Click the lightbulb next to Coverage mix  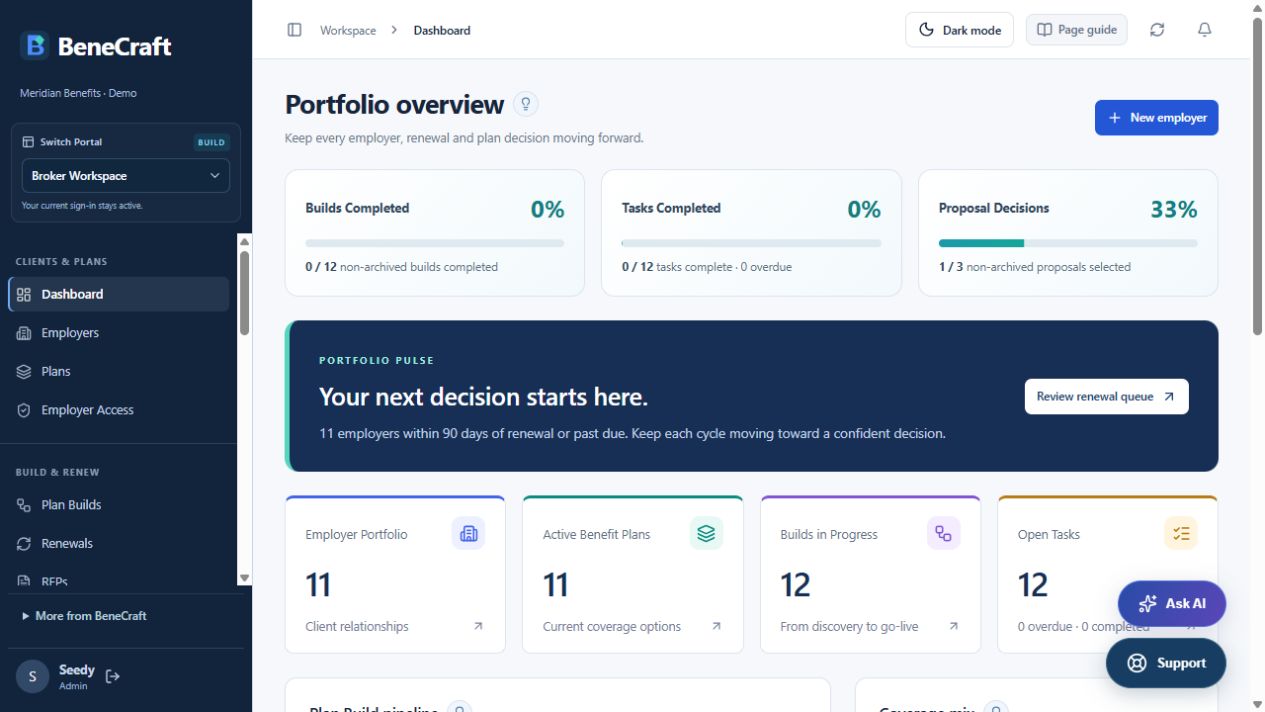coord(995,708)
